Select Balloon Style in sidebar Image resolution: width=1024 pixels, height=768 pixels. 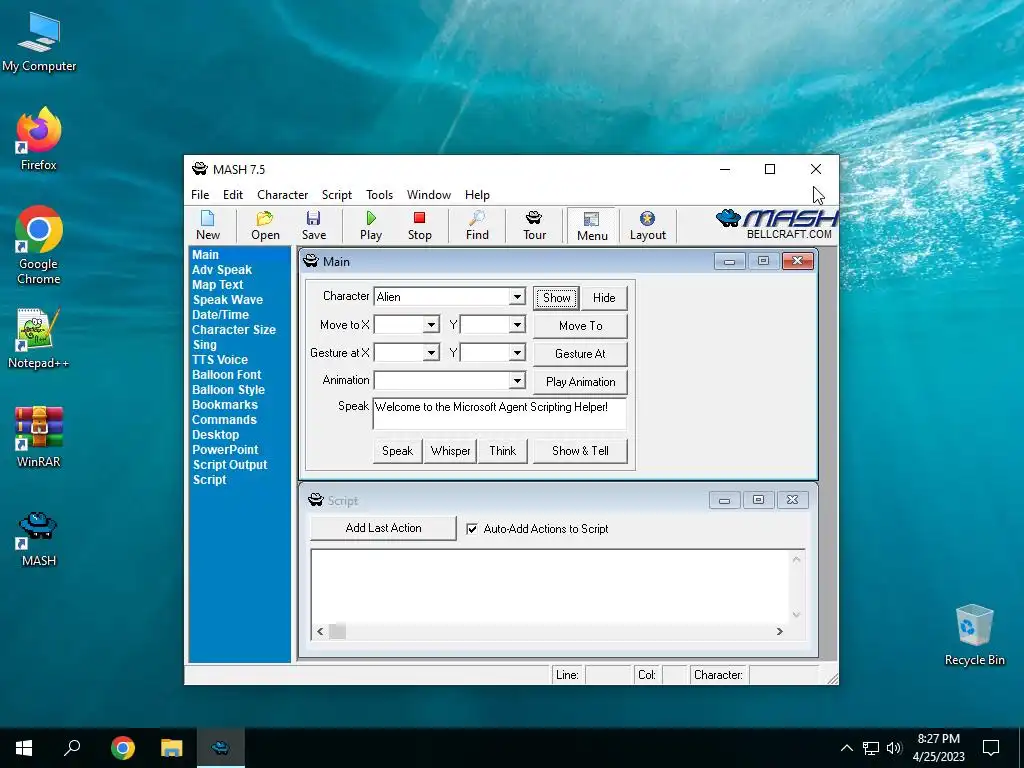tap(228, 390)
